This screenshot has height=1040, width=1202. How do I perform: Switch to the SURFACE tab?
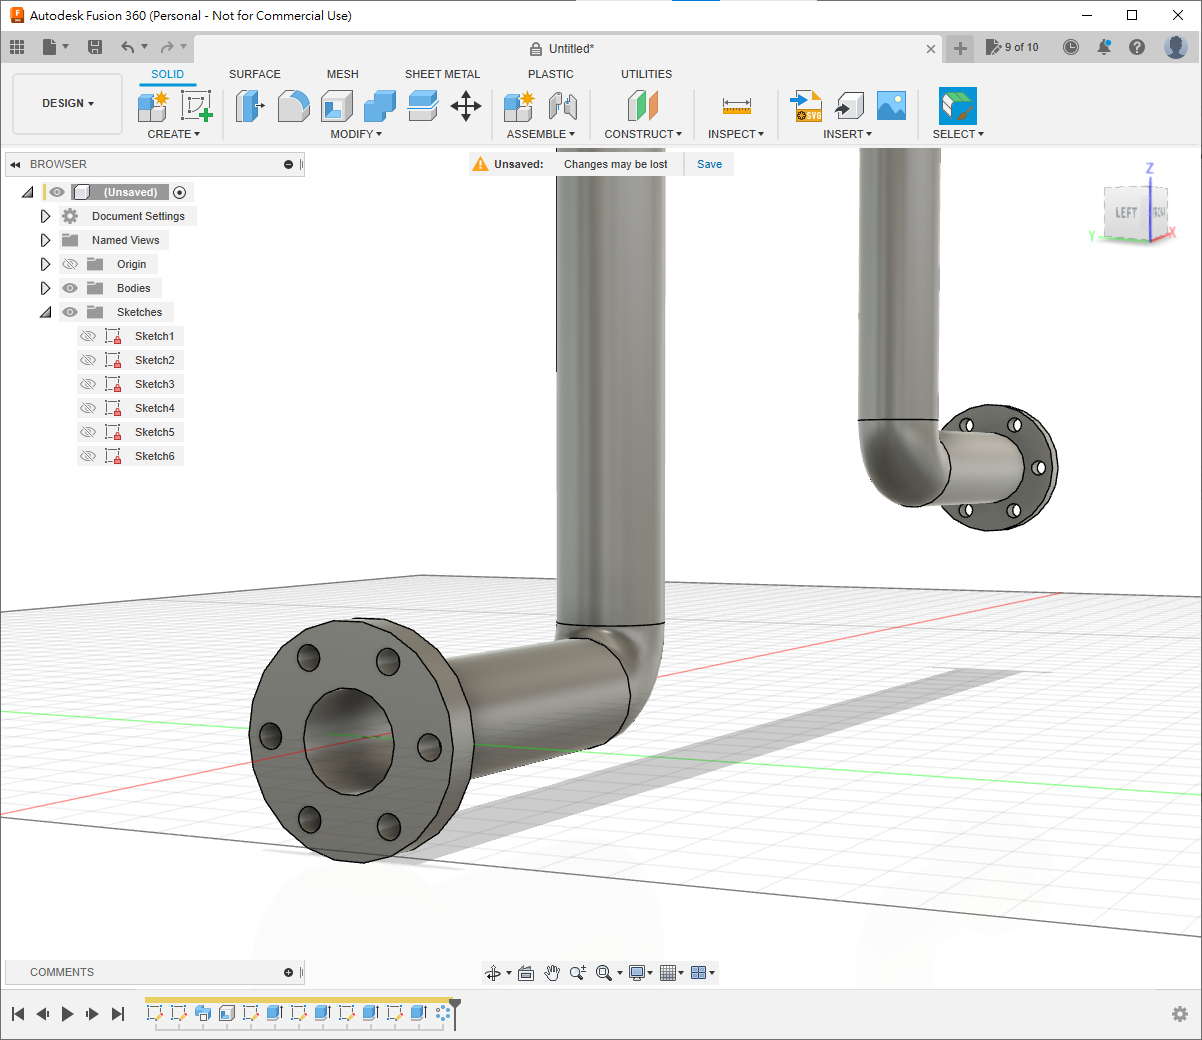pyautogui.click(x=254, y=74)
